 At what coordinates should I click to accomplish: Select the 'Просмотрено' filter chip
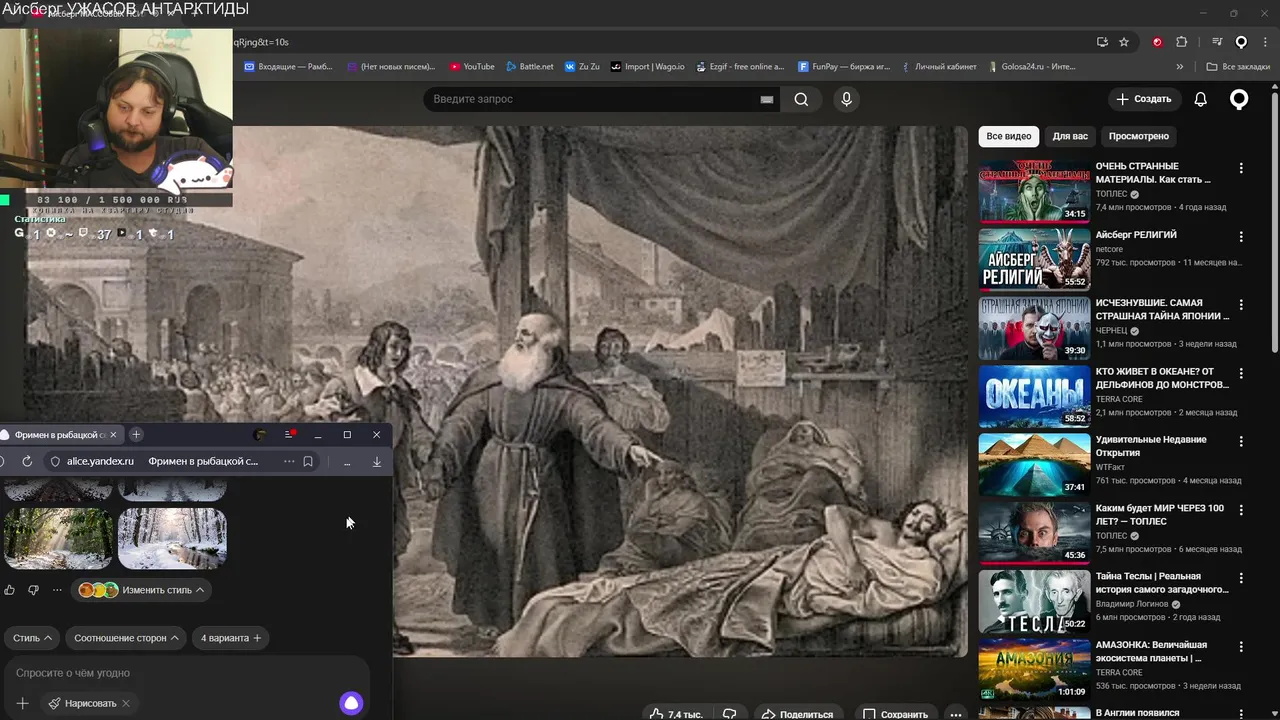[x=1138, y=136]
